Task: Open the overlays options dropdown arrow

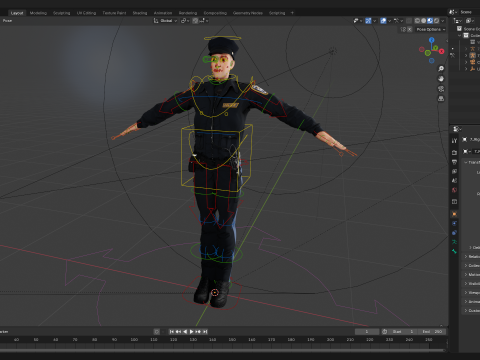Action: point(389,21)
